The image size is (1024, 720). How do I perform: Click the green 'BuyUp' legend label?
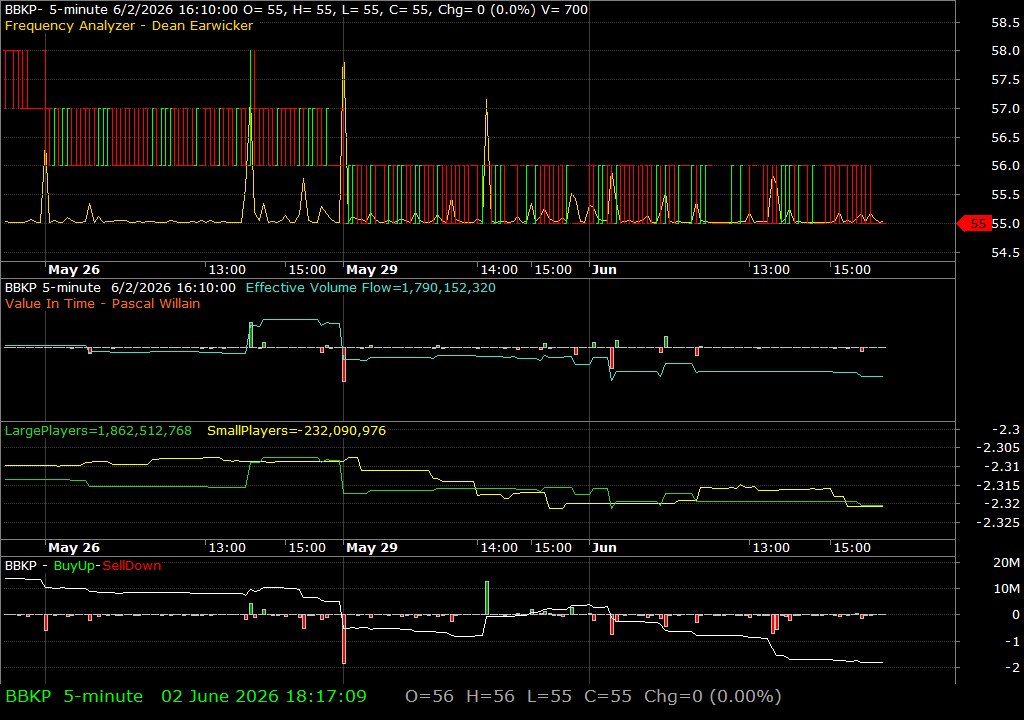(x=74, y=565)
